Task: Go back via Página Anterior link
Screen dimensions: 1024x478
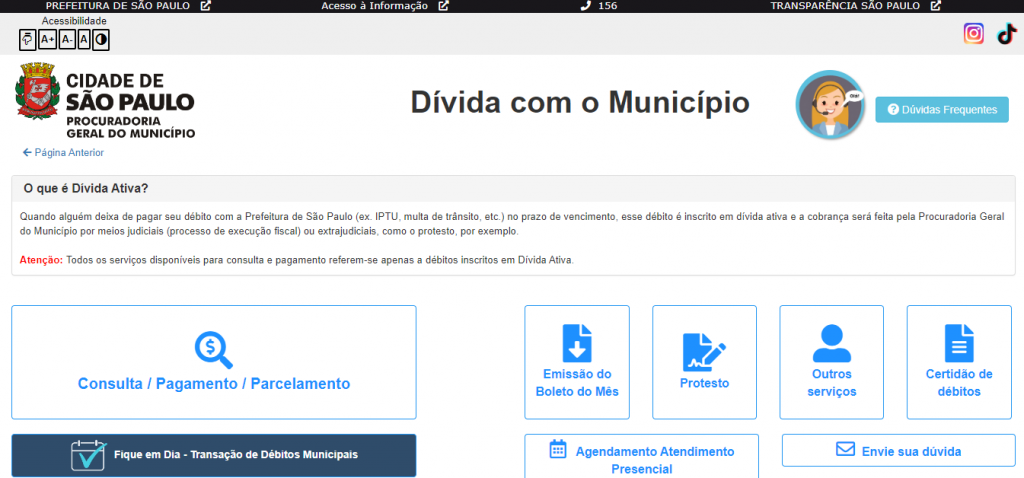Action: pyautogui.click(x=63, y=153)
